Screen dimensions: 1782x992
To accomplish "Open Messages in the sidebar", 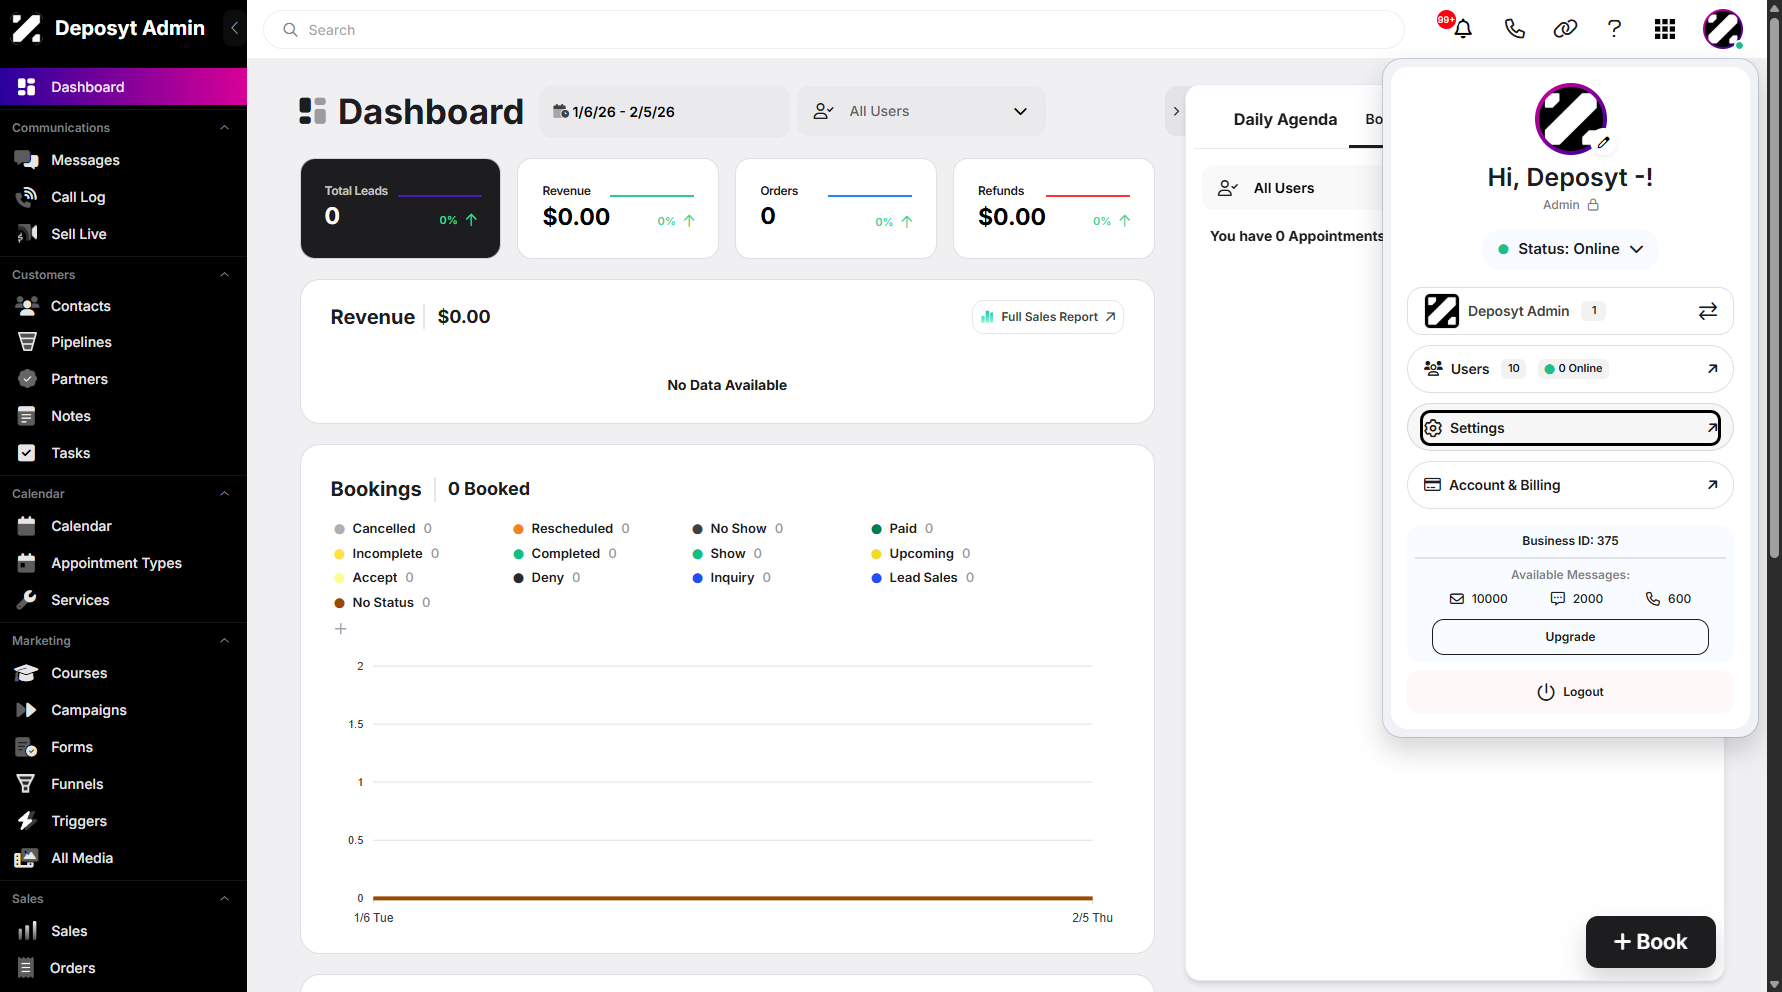I will pos(123,160).
